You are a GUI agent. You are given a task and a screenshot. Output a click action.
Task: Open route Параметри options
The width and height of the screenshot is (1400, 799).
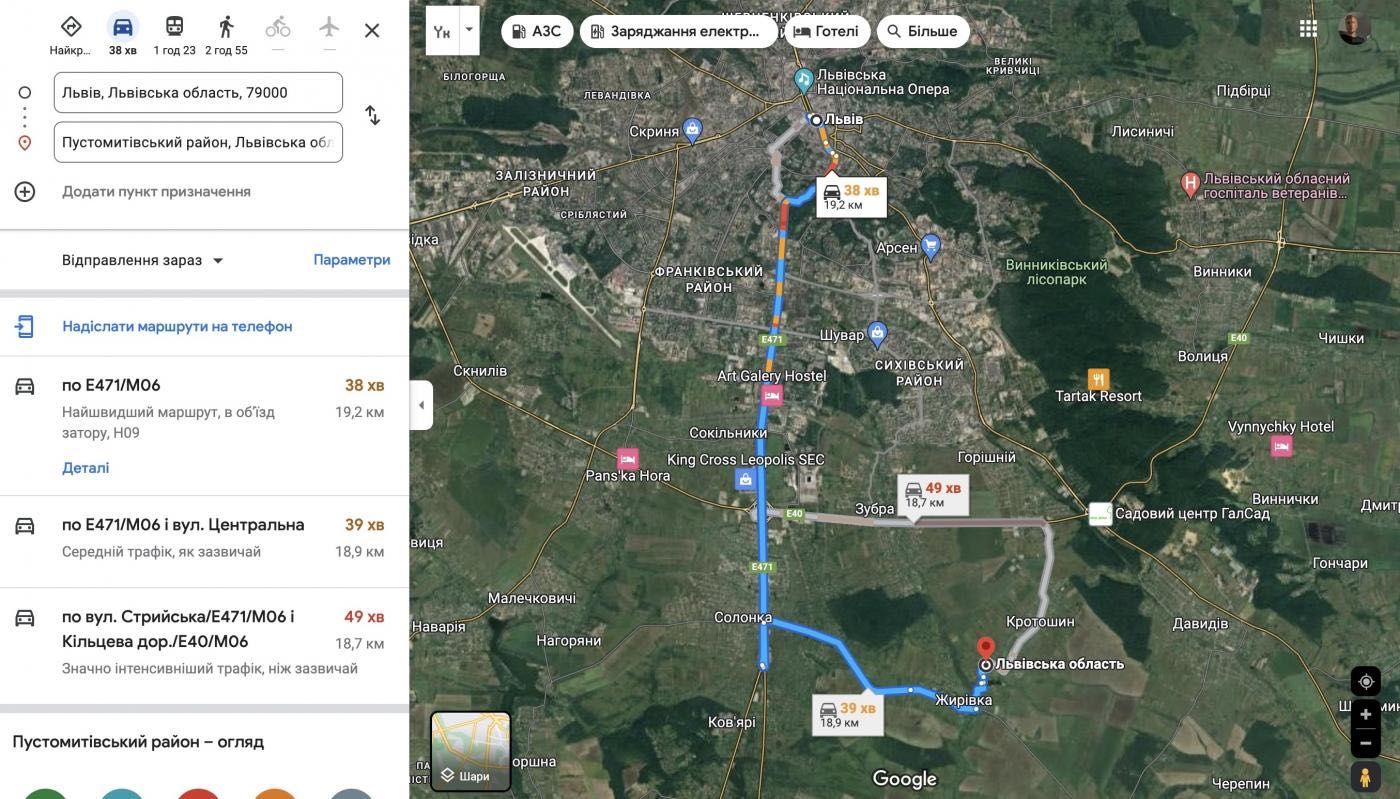coord(352,259)
